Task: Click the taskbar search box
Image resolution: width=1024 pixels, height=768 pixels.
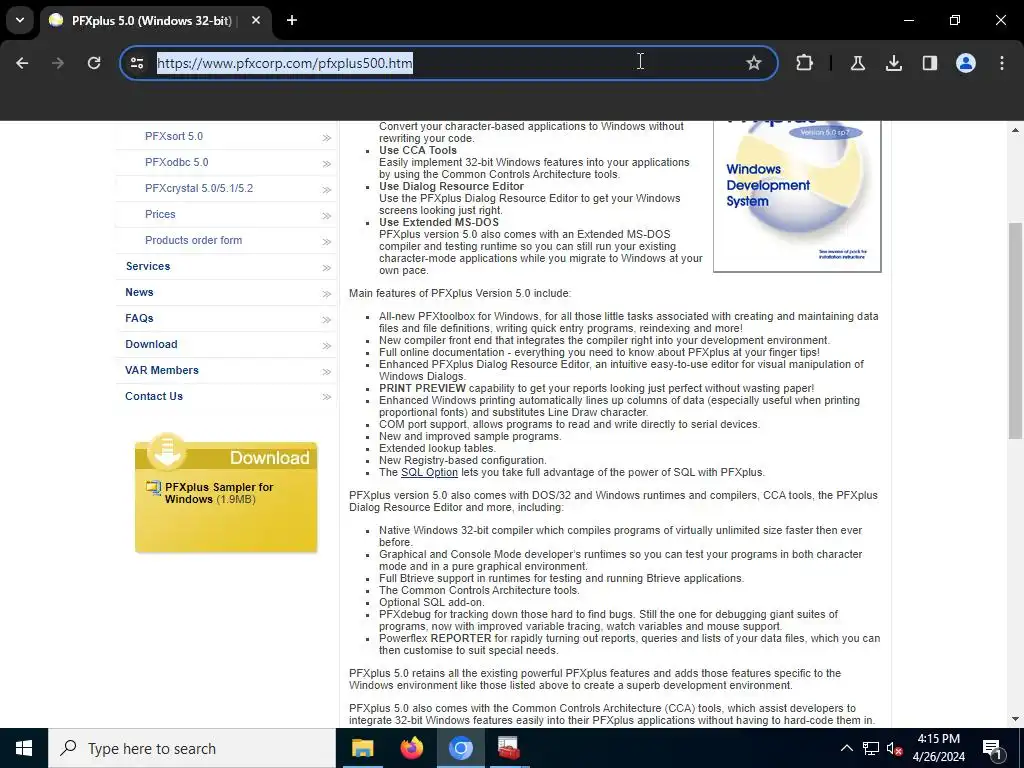Action: pos(192,748)
